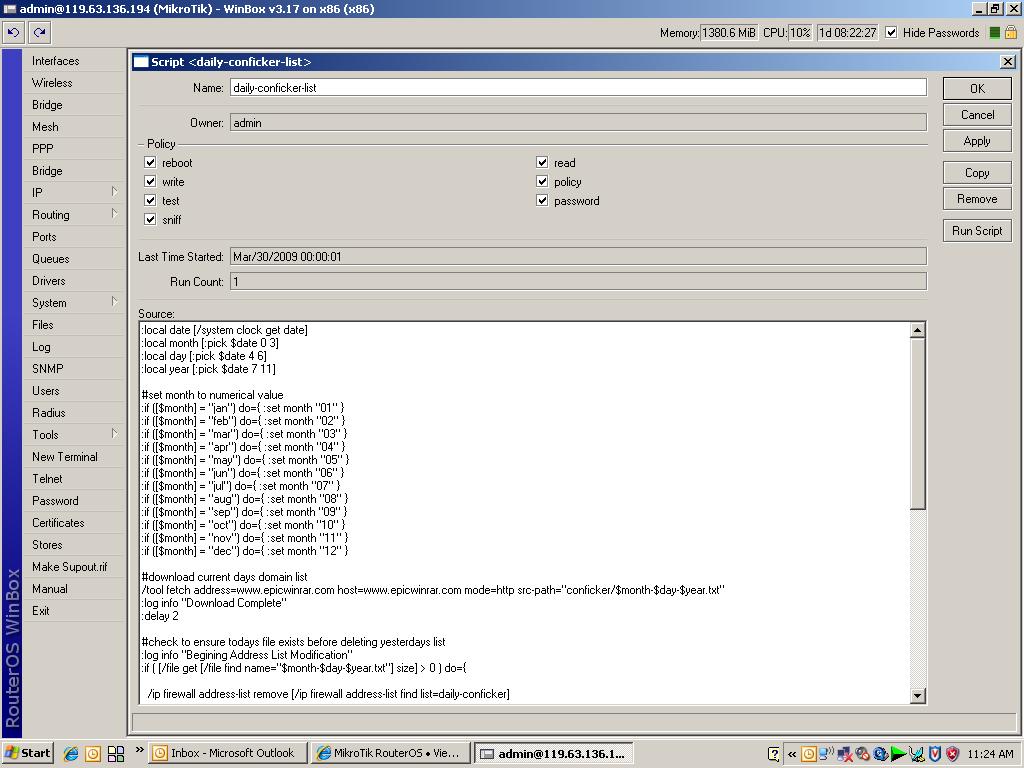Open the Wireless menu item
Image resolution: width=1024 pixels, height=768 pixels.
(73, 83)
